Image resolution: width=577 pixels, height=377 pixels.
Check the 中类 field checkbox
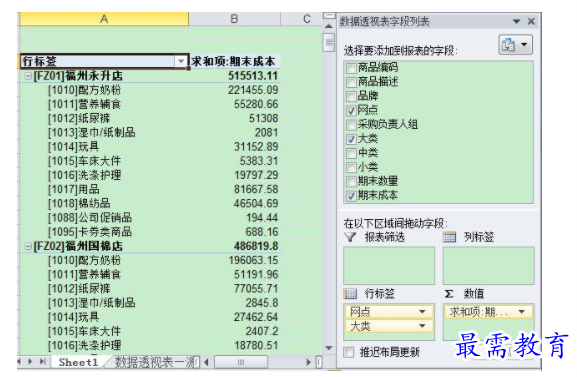pyautogui.click(x=351, y=153)
